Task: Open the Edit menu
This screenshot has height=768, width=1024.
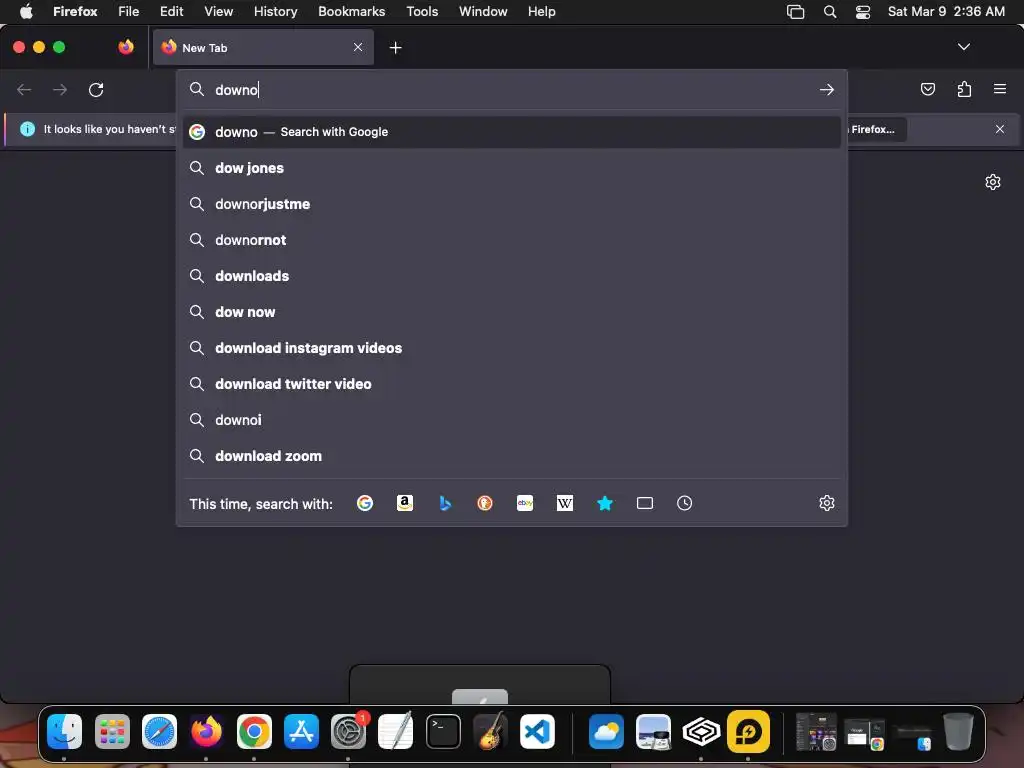Action: (172, 11)
